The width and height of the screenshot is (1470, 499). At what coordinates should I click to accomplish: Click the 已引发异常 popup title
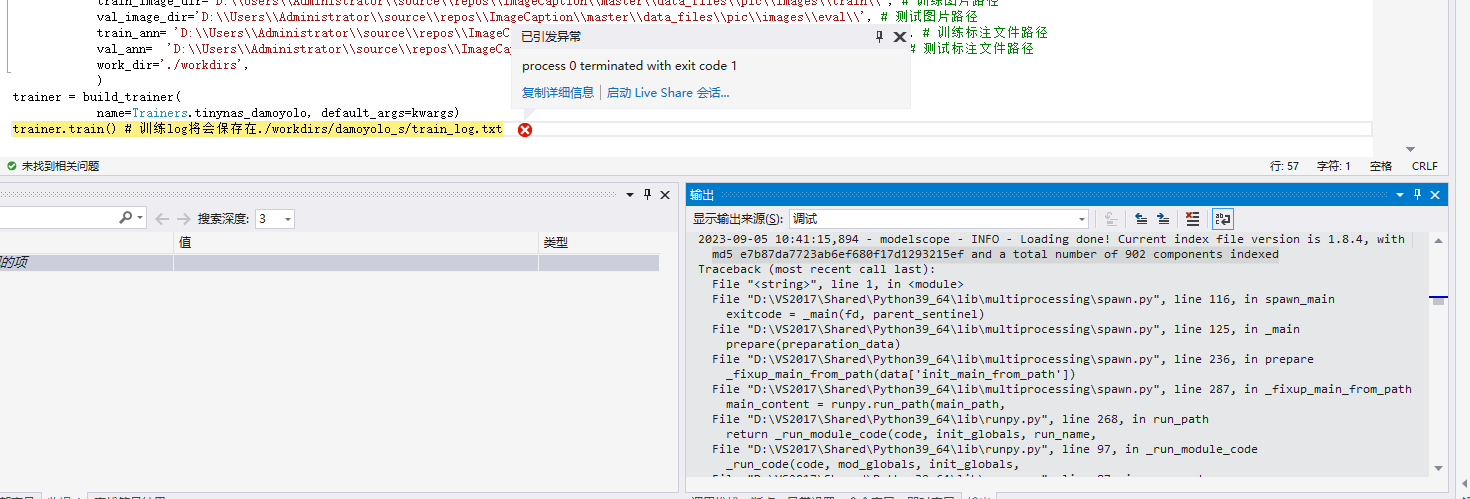point(551,37)
